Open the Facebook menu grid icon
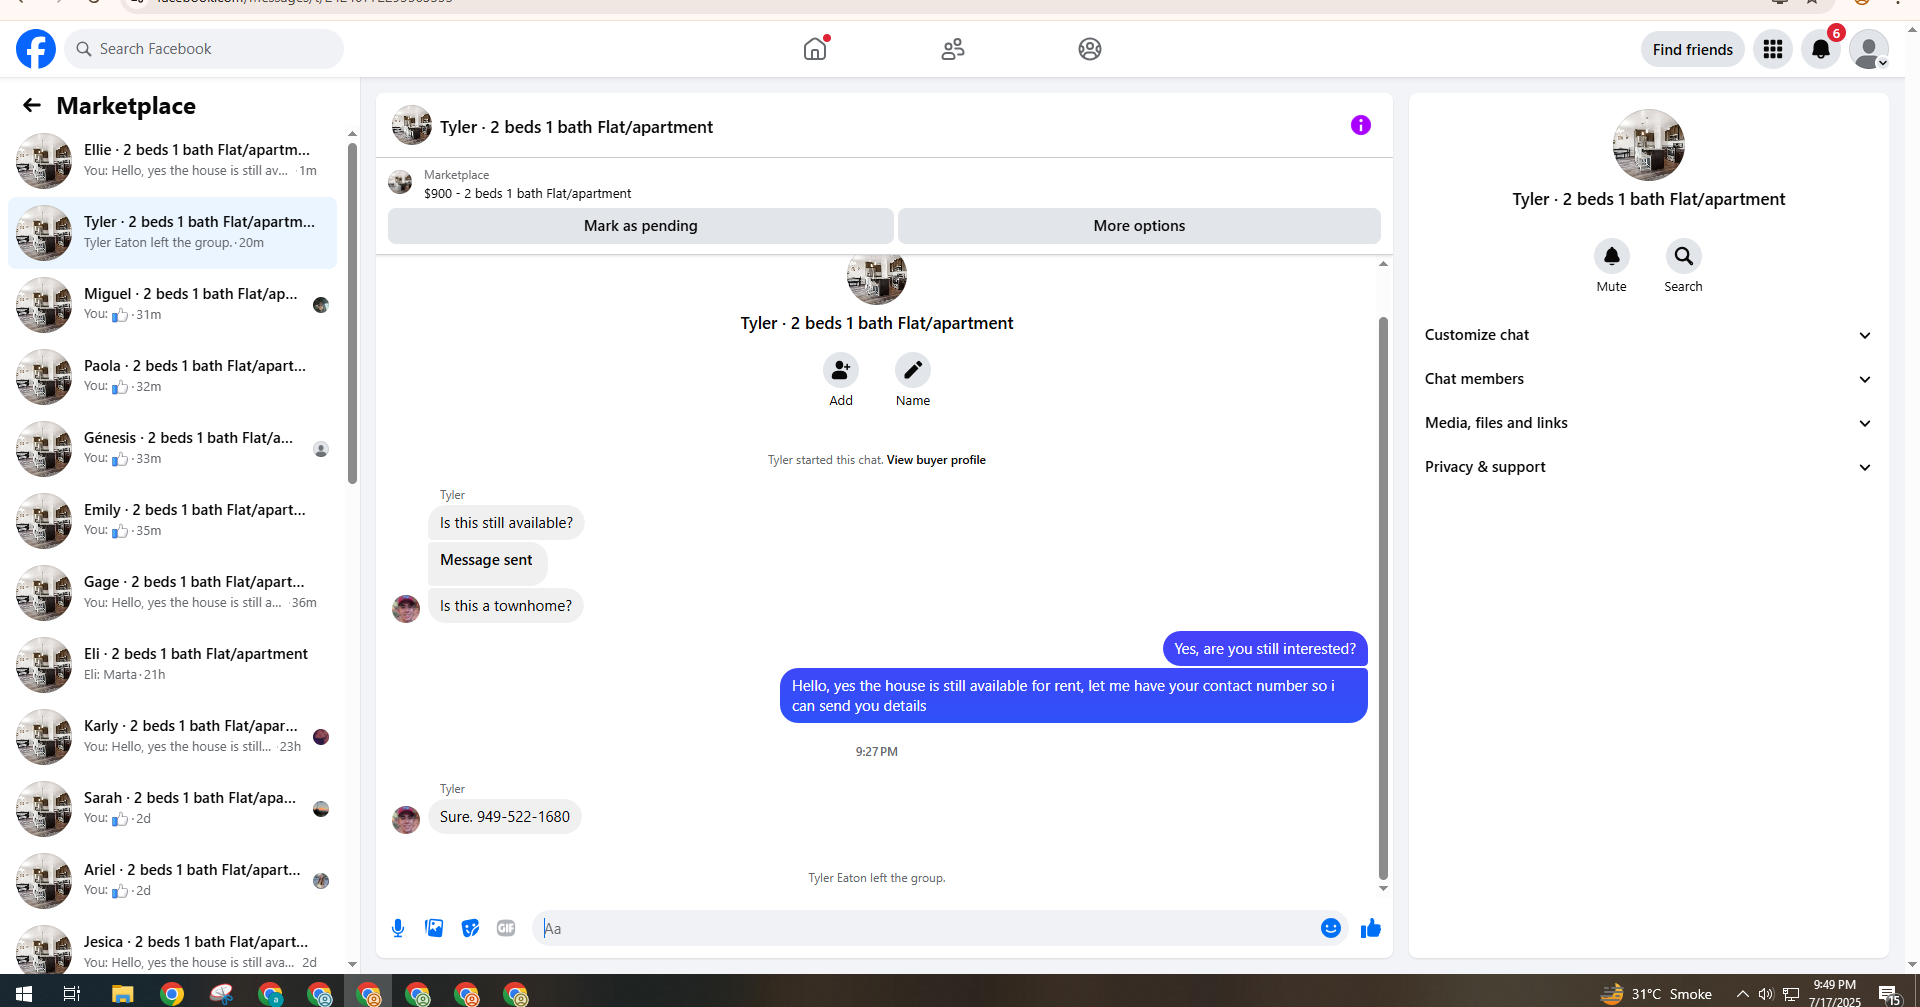Image resolution: width=1920 pixels, height=1007 pixels. (1773, 49)
